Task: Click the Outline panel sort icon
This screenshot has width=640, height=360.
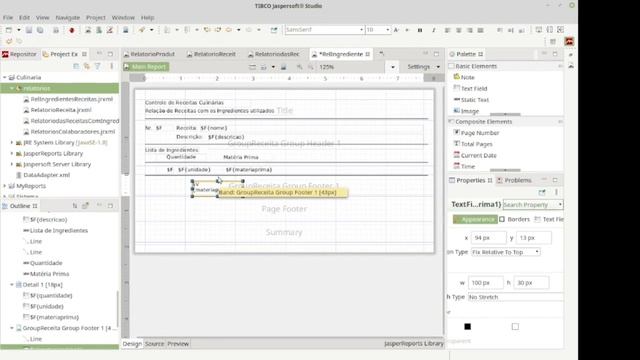Action: (x=75, y=206)
